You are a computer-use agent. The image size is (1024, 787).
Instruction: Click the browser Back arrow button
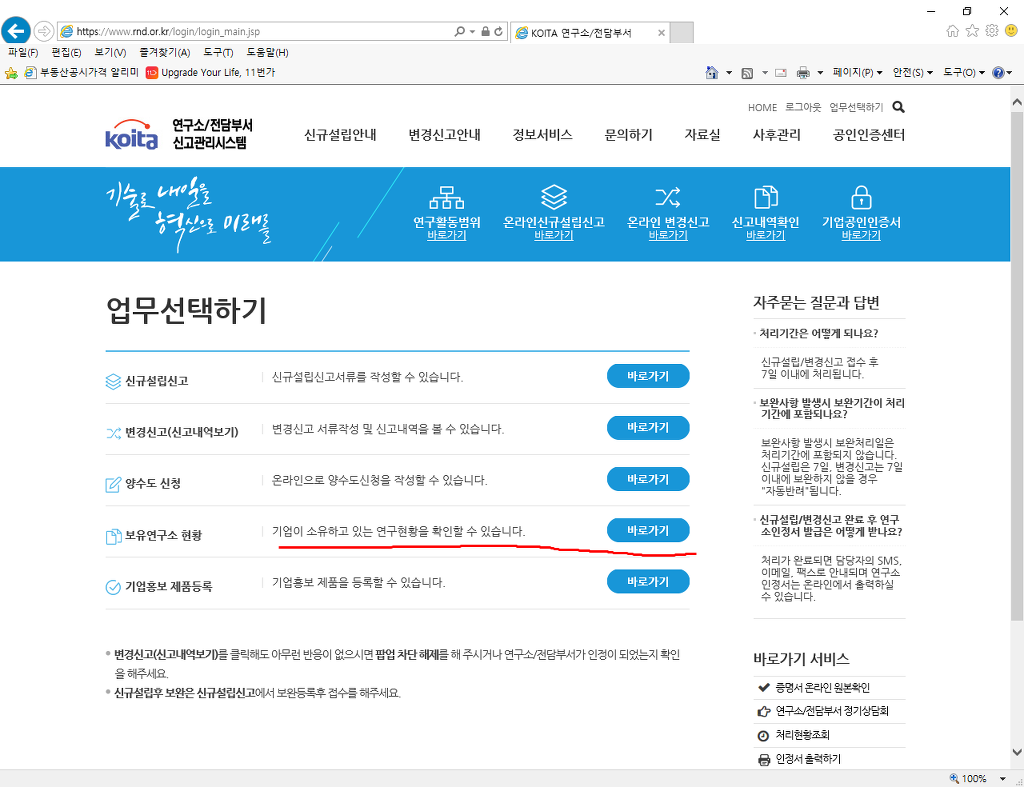point(16,31)
